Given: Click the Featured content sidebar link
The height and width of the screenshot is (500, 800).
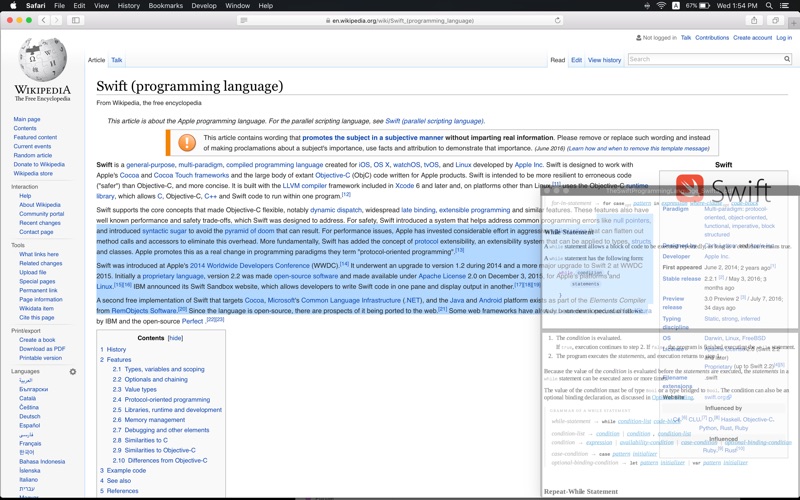Looking at the screenshot, I should pos(35,137).
